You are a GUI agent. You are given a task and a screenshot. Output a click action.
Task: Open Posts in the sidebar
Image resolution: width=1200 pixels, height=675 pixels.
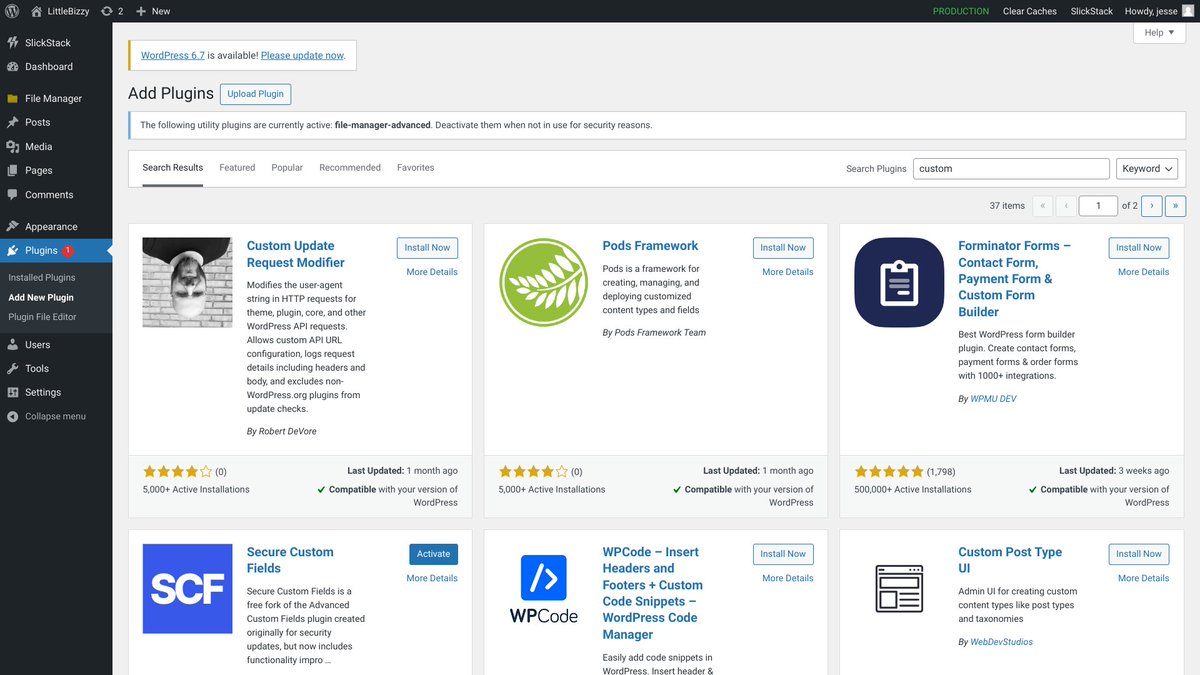point(56,122)
